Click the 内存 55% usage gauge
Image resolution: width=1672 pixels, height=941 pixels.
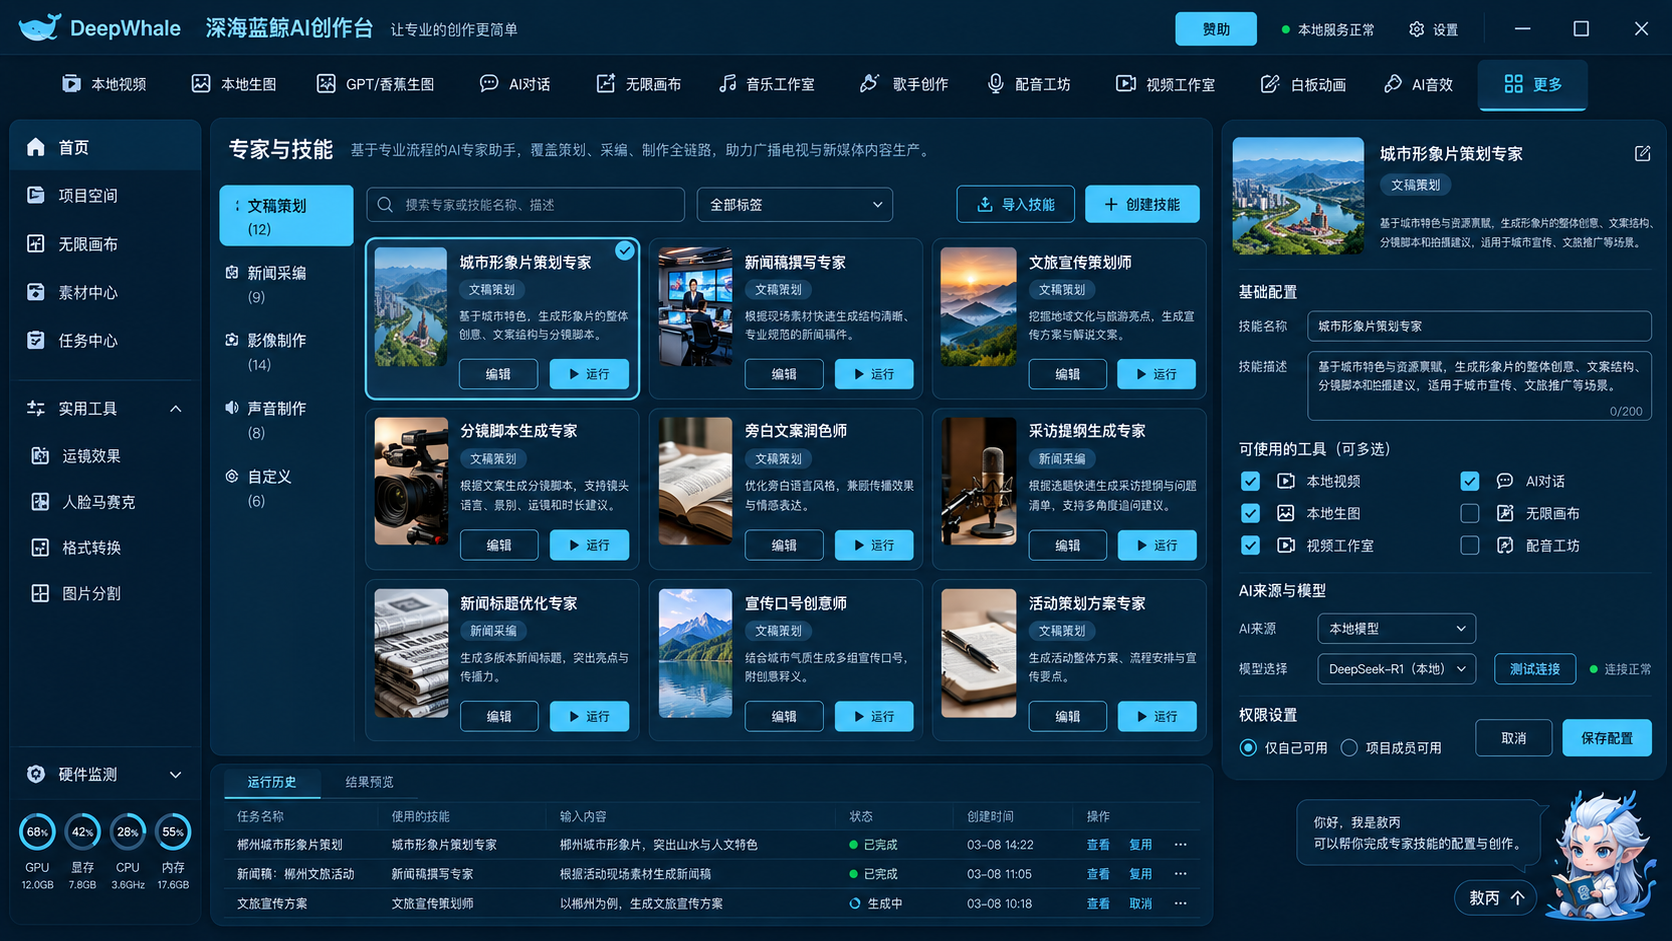point(173,832)
